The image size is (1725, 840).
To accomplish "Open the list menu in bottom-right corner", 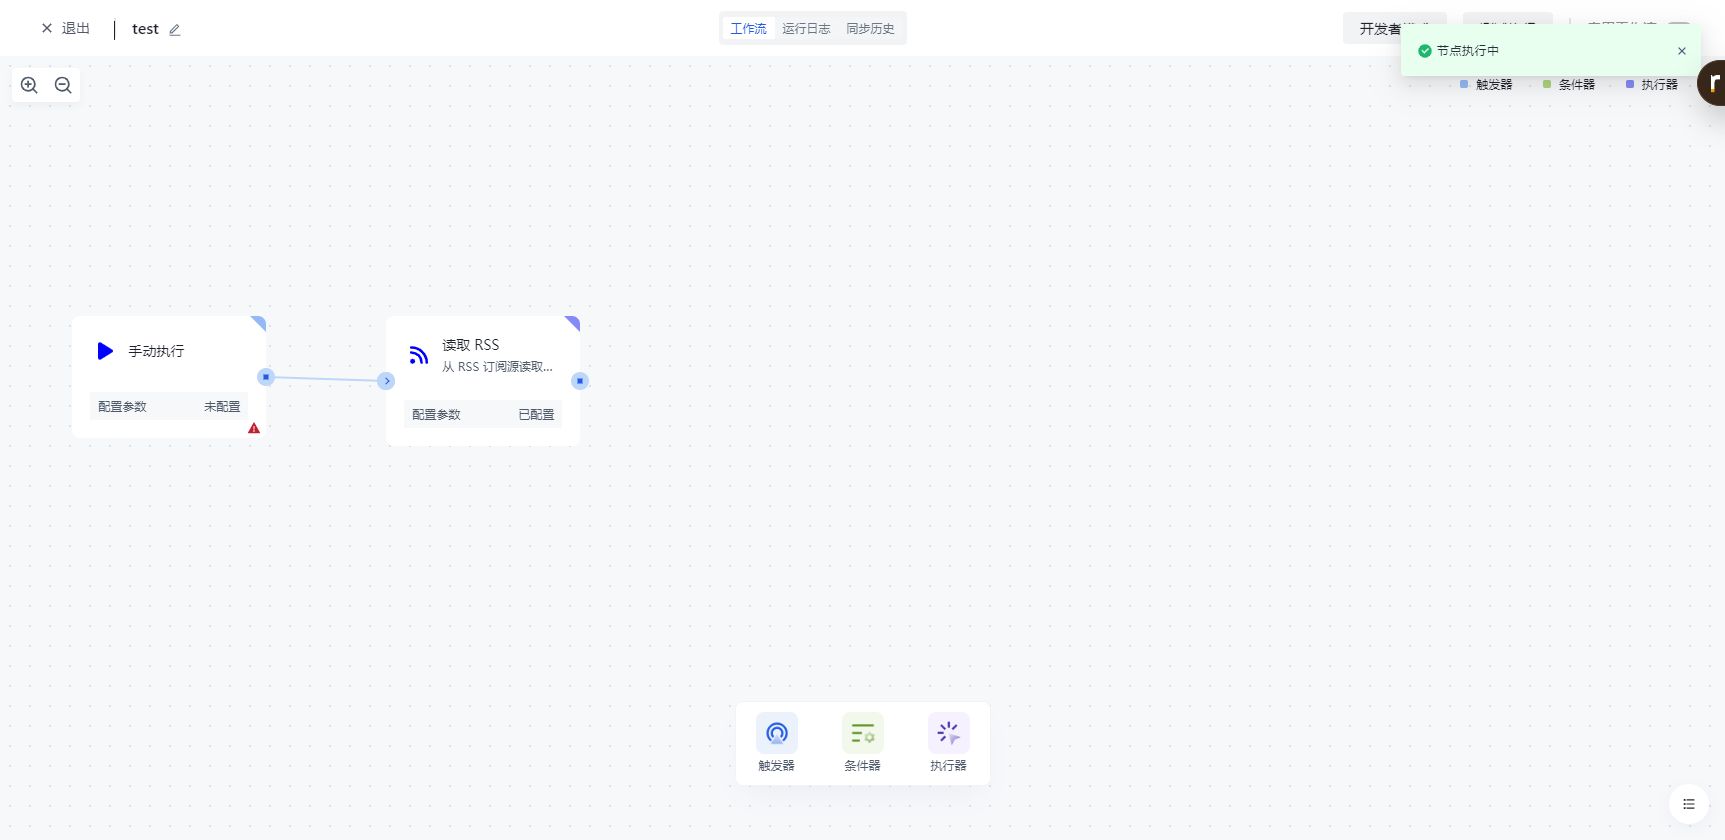I will point(1688,804).
